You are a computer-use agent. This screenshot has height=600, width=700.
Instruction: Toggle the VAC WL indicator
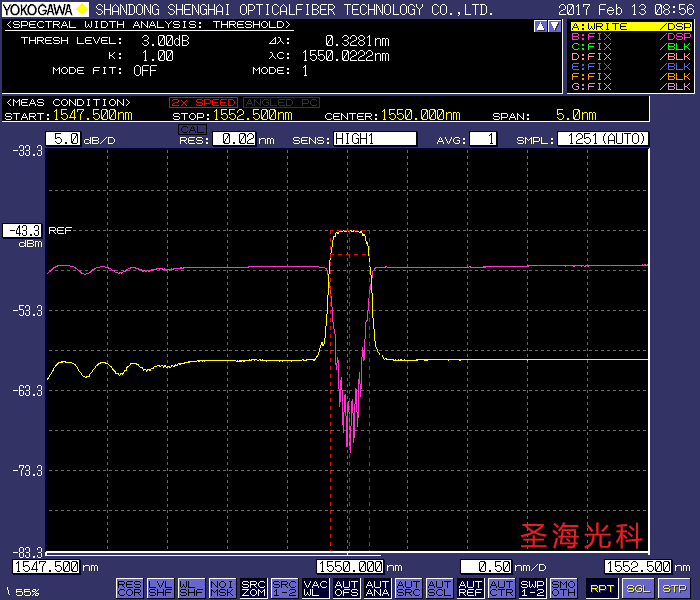click(315, 588)
